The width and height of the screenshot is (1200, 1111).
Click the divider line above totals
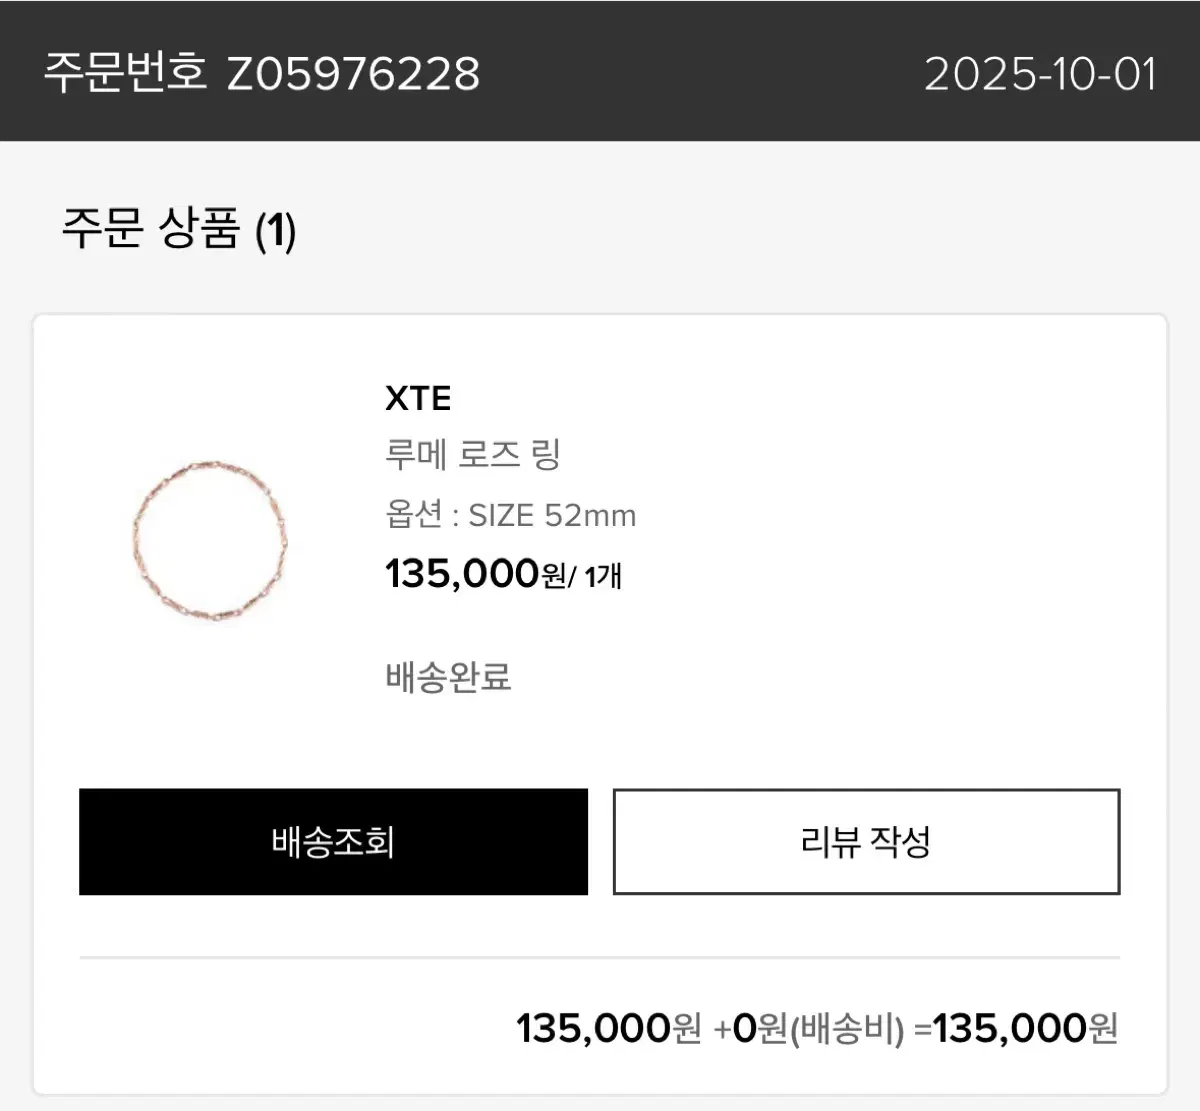point(600,957)
